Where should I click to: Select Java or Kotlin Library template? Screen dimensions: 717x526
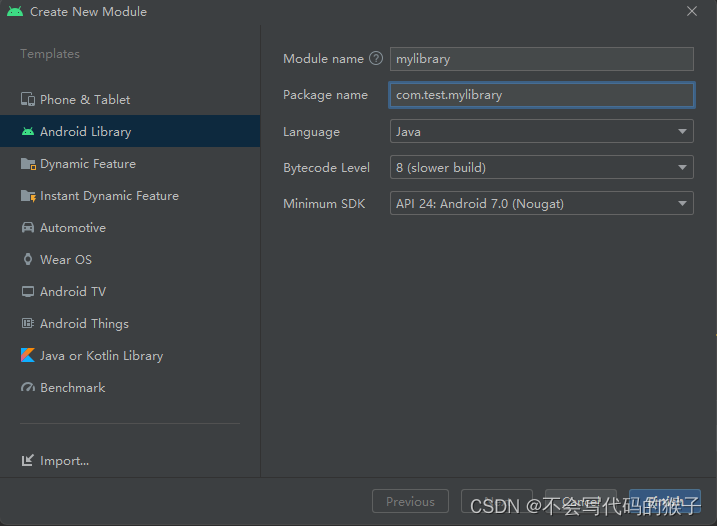(130, 355)
